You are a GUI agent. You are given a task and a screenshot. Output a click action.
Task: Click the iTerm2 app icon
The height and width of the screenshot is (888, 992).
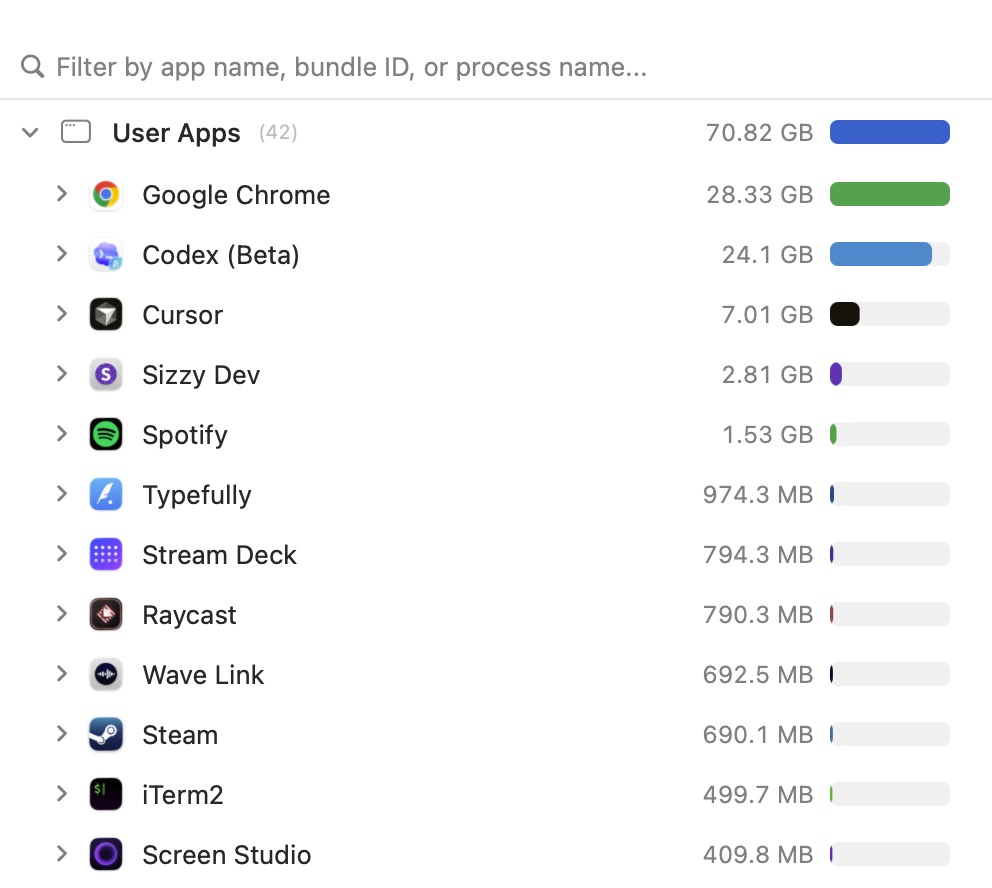tap(106, 794)
